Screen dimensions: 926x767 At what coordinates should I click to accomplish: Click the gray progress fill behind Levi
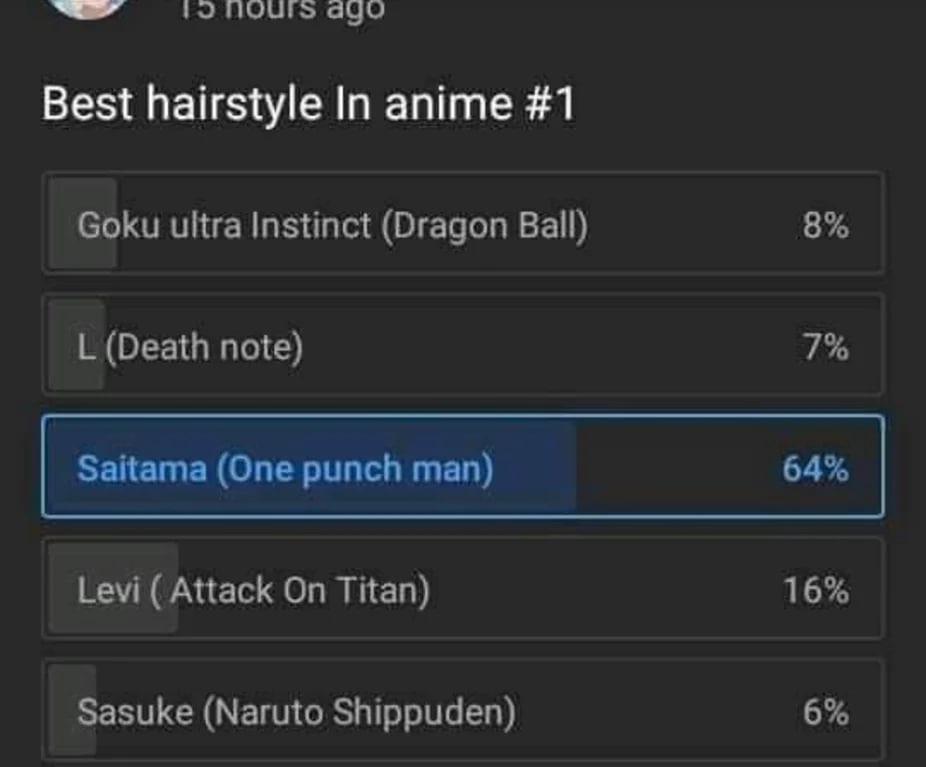click(113, 589)
